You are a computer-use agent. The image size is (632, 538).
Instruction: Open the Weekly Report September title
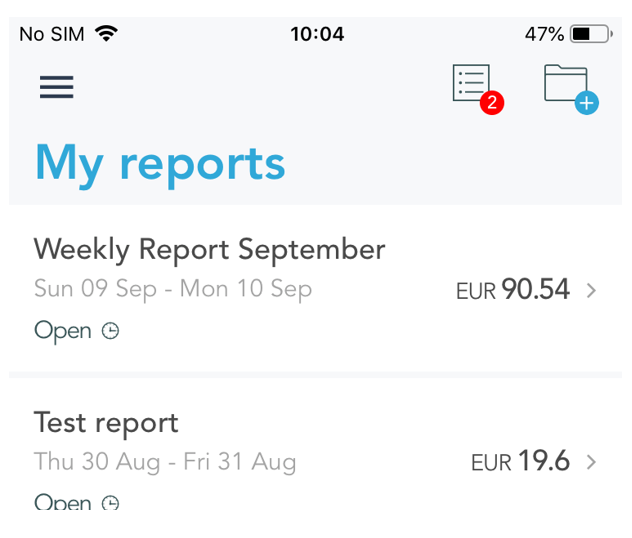[209, 249]
